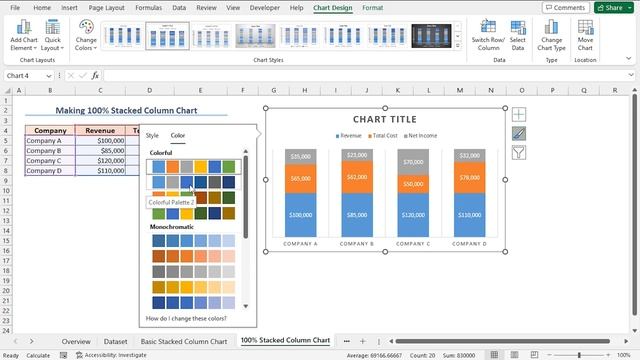Select the orange Monochromatic palette row
This screenshot has height=360, width=640.
(x=193, y=256)
